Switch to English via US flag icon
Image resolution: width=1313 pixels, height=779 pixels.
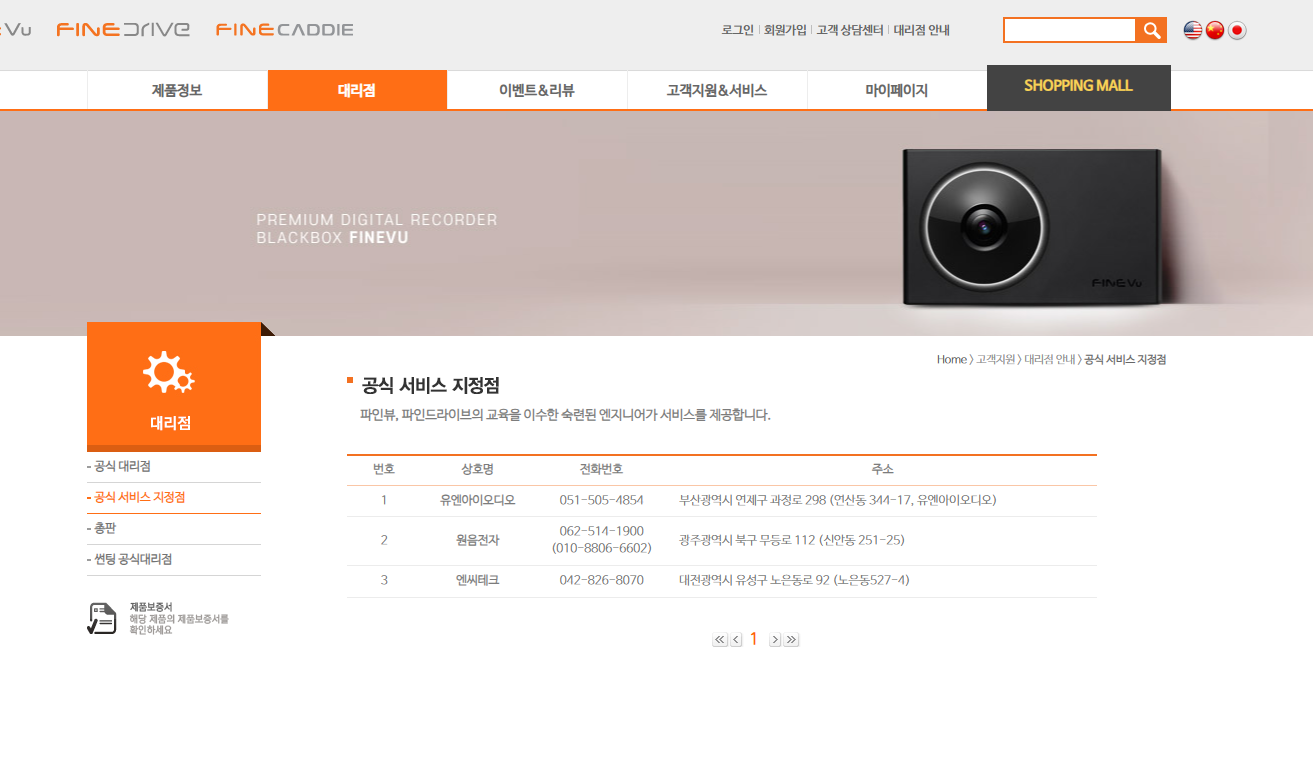pyautogui.click(x=1193, y=30)
